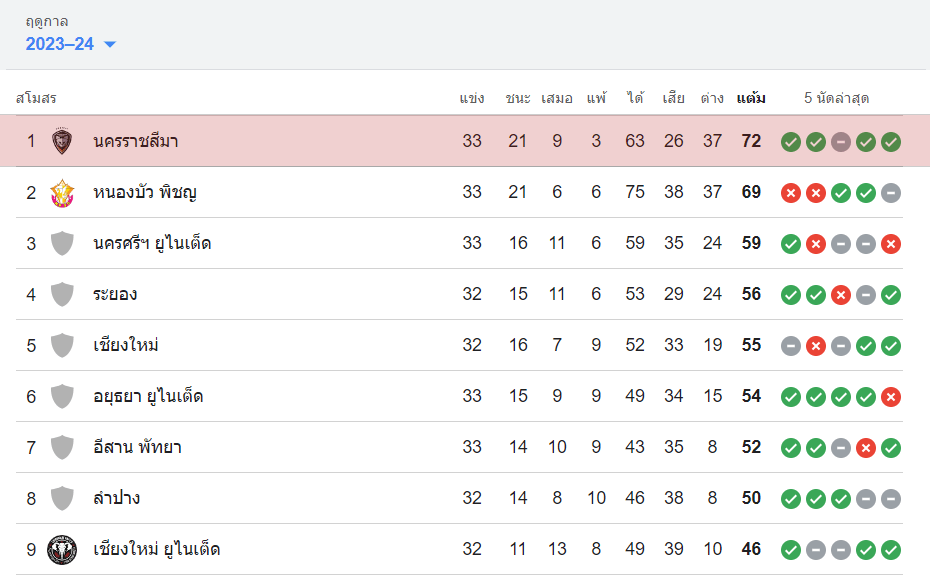Click ลำปาง's last gray draw icon
The width and height of the screenshot is (930, 580).
coord(891,498)
